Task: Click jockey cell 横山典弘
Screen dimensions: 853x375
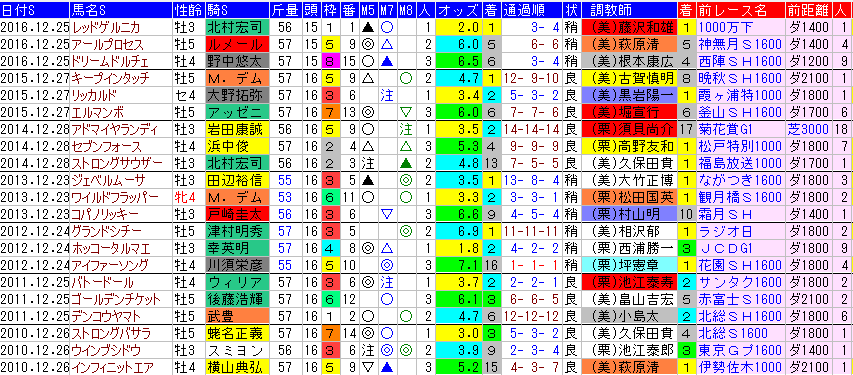Action: (x=238, y=367)
